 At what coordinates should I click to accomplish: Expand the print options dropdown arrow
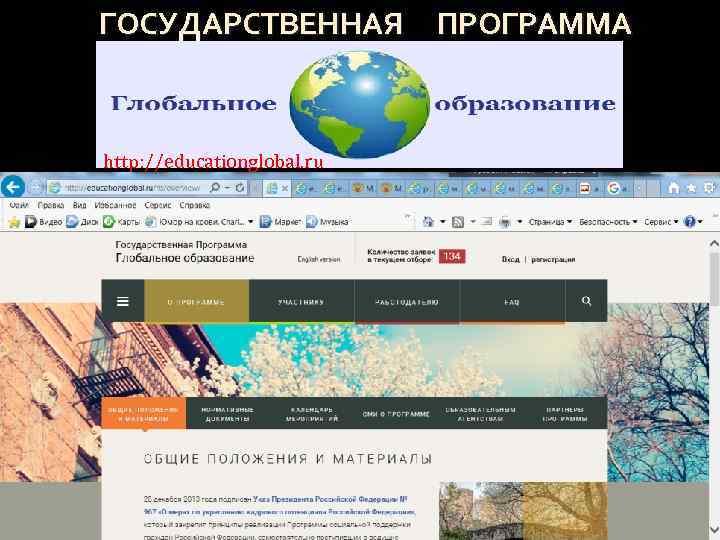pyautogui.click(x=520, y=222)
